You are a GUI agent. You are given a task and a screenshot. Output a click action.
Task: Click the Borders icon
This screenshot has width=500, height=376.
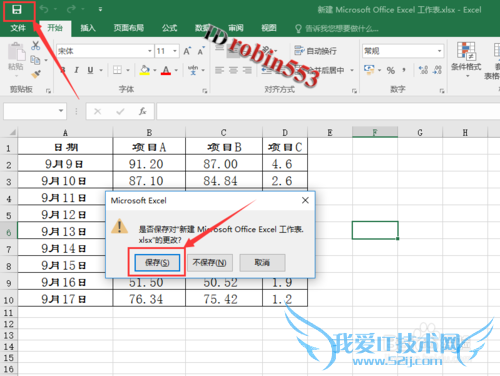click(117, 70)
